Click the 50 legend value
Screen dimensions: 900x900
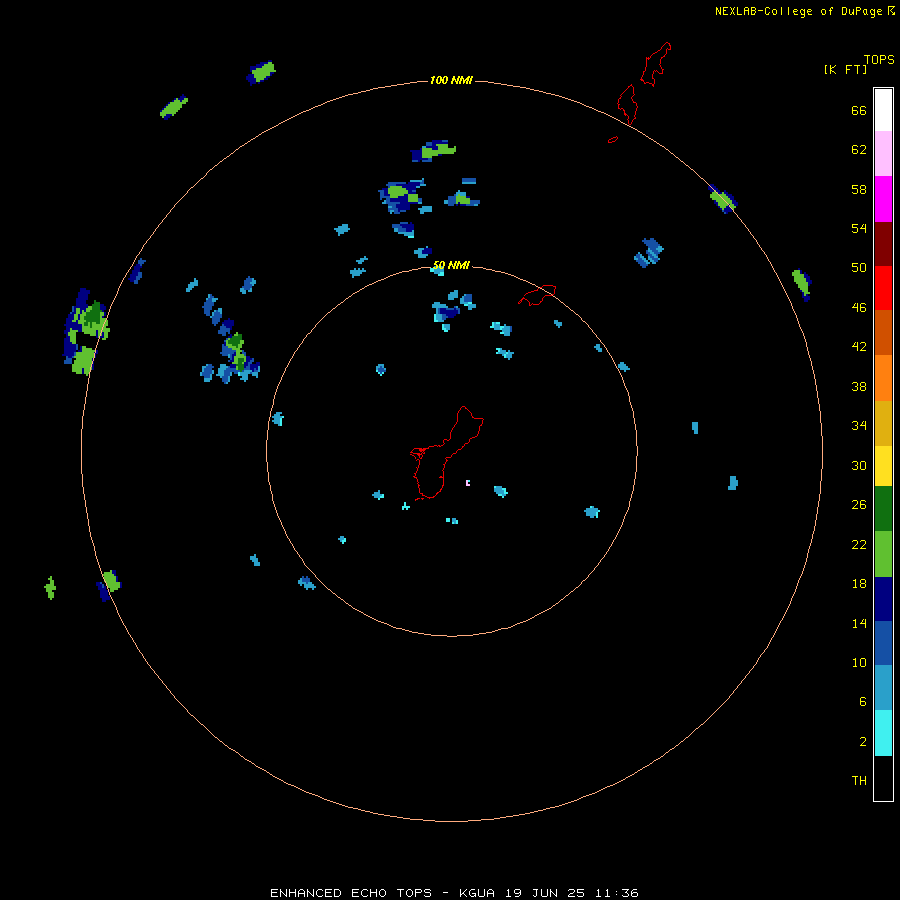tap(859, 267)
